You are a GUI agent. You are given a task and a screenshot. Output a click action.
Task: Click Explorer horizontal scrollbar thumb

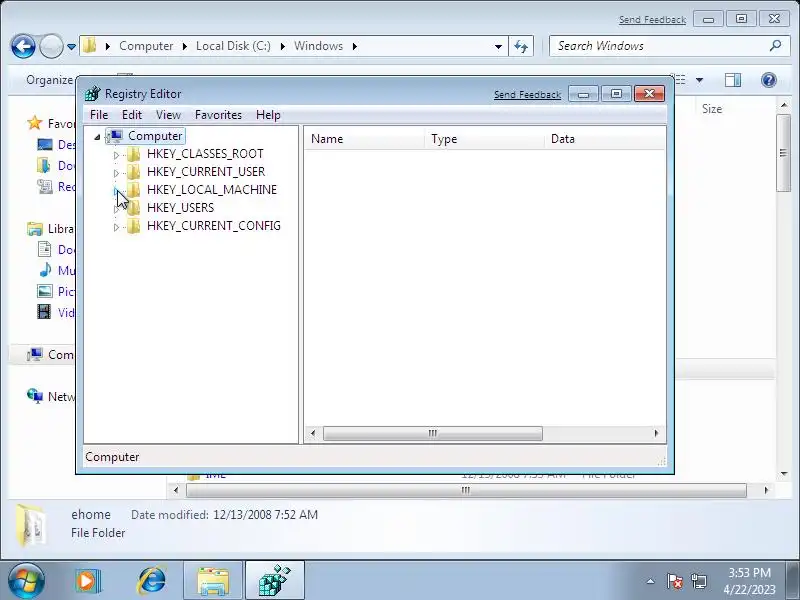coord(466,490)
